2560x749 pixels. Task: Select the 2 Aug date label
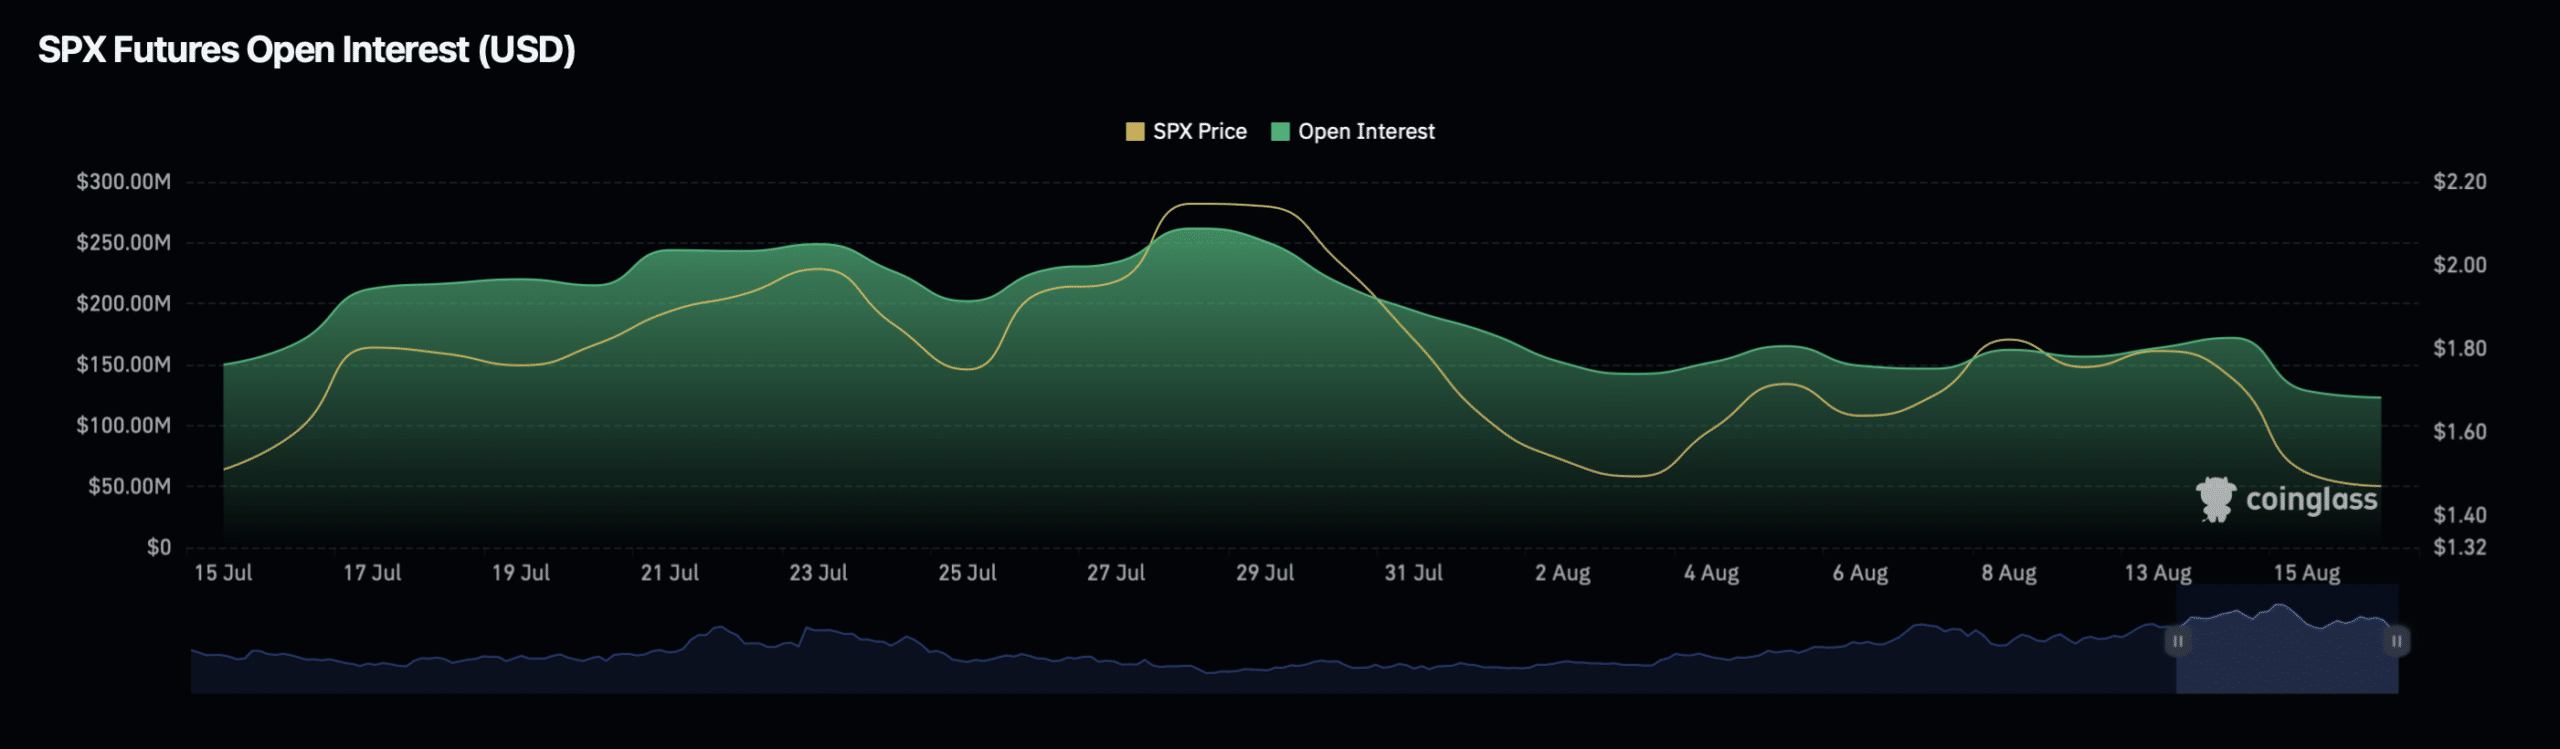pyautogui.click(x=1562, y=573)
